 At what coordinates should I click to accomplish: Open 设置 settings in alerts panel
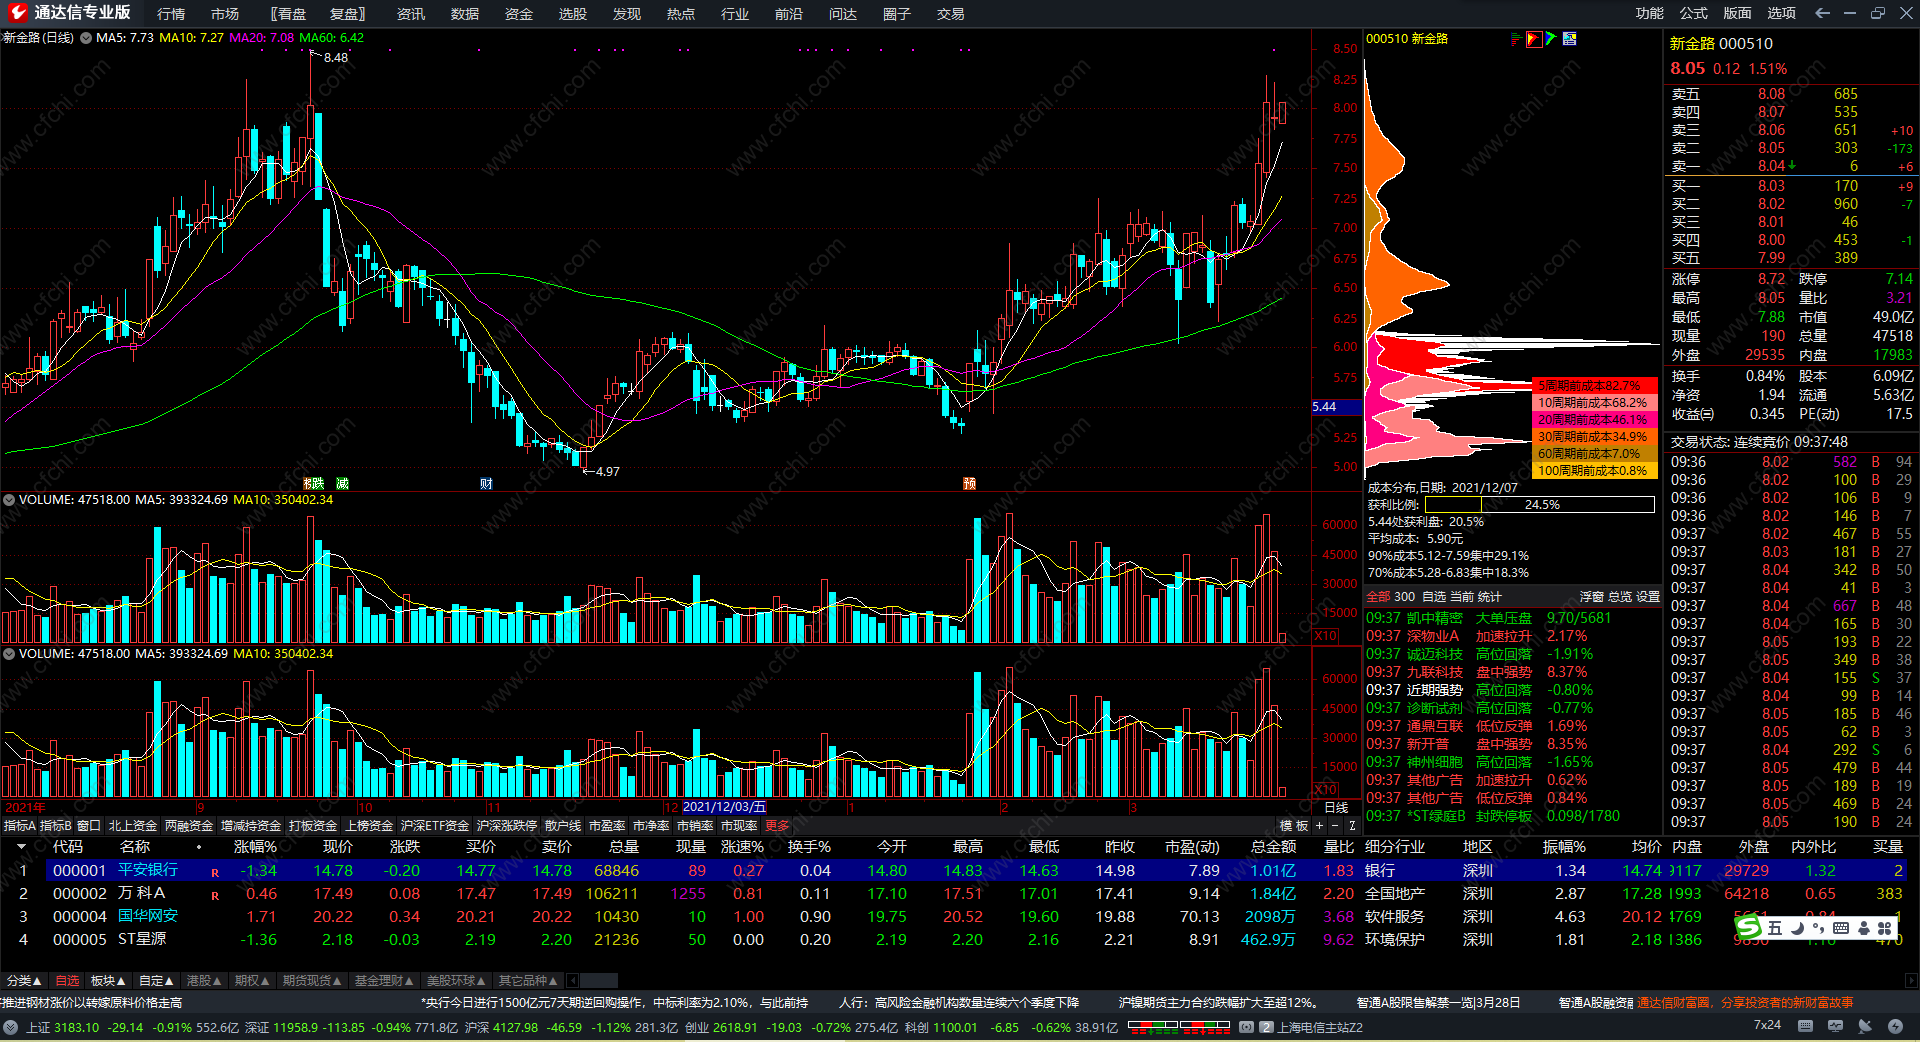click(x=1648, y=597)
